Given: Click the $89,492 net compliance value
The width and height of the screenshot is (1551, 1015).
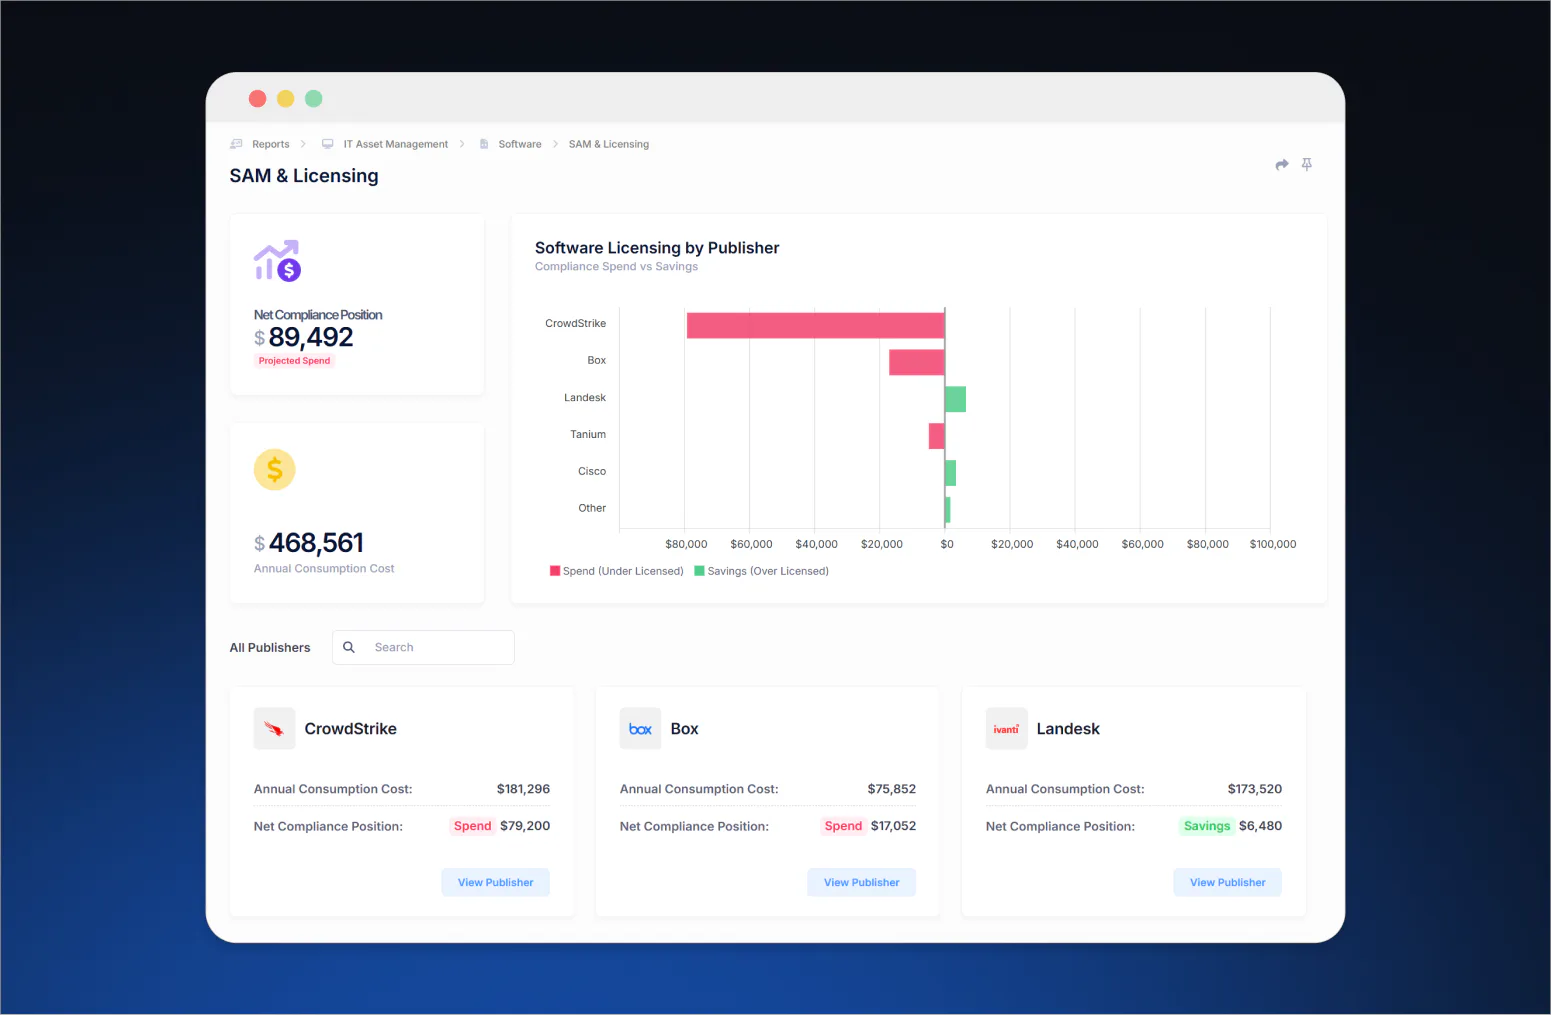Looking at the screenshot, I should tap(304, 337).
